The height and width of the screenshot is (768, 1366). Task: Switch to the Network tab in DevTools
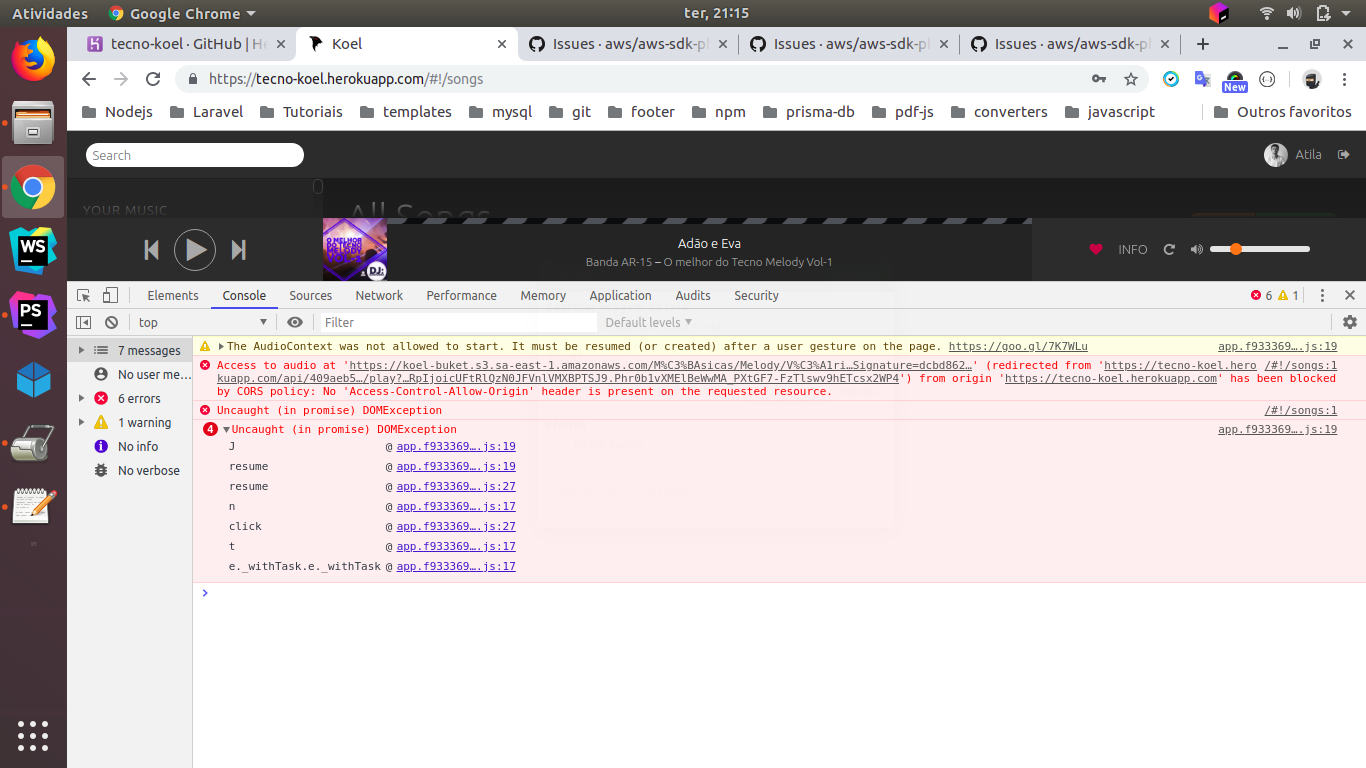click(379, 295)
